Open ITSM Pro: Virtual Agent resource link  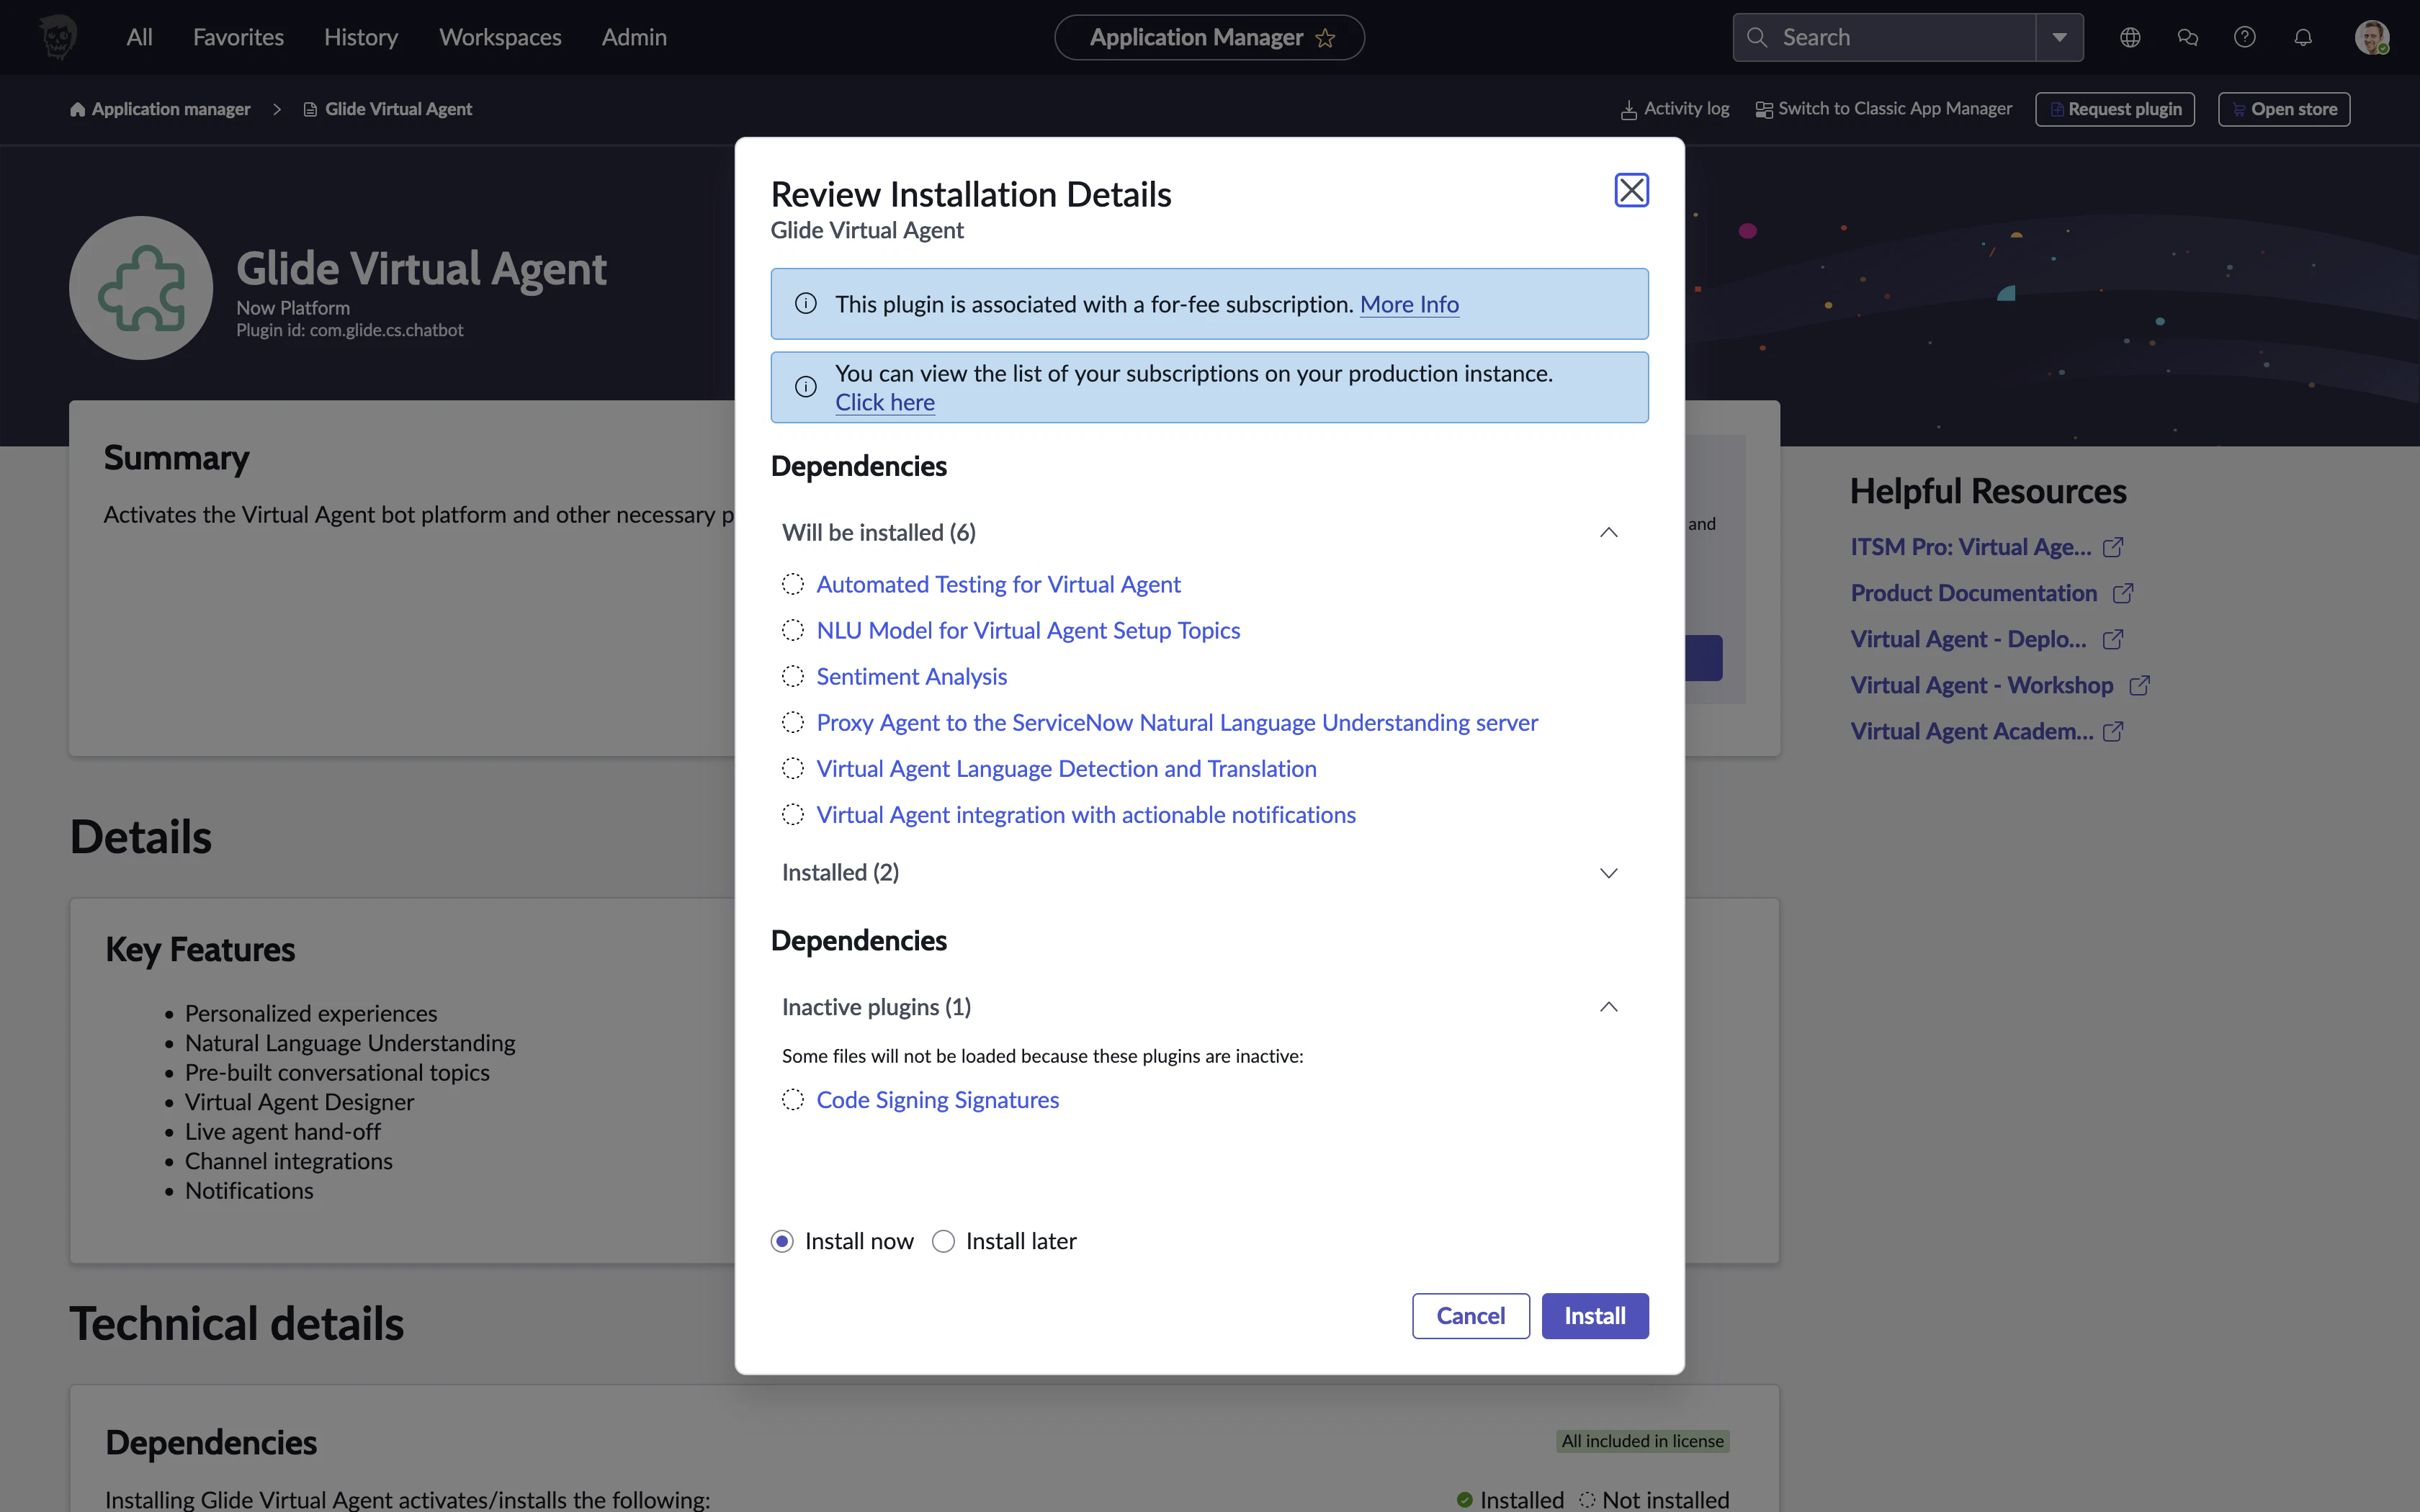tap(1970, 547)
